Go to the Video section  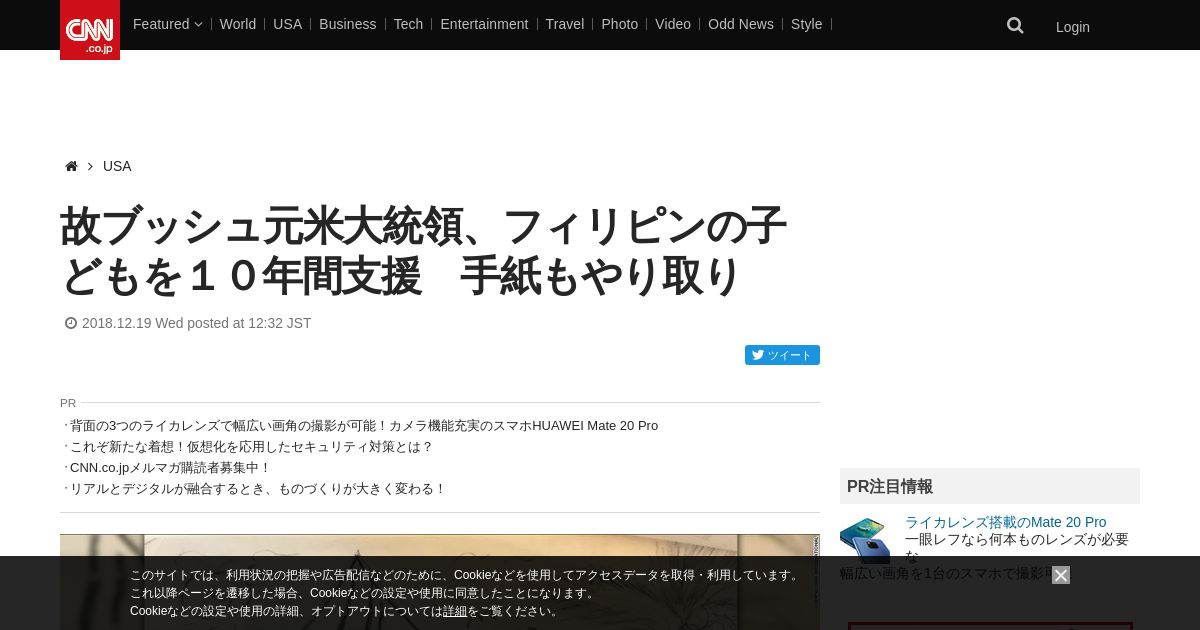673,24
